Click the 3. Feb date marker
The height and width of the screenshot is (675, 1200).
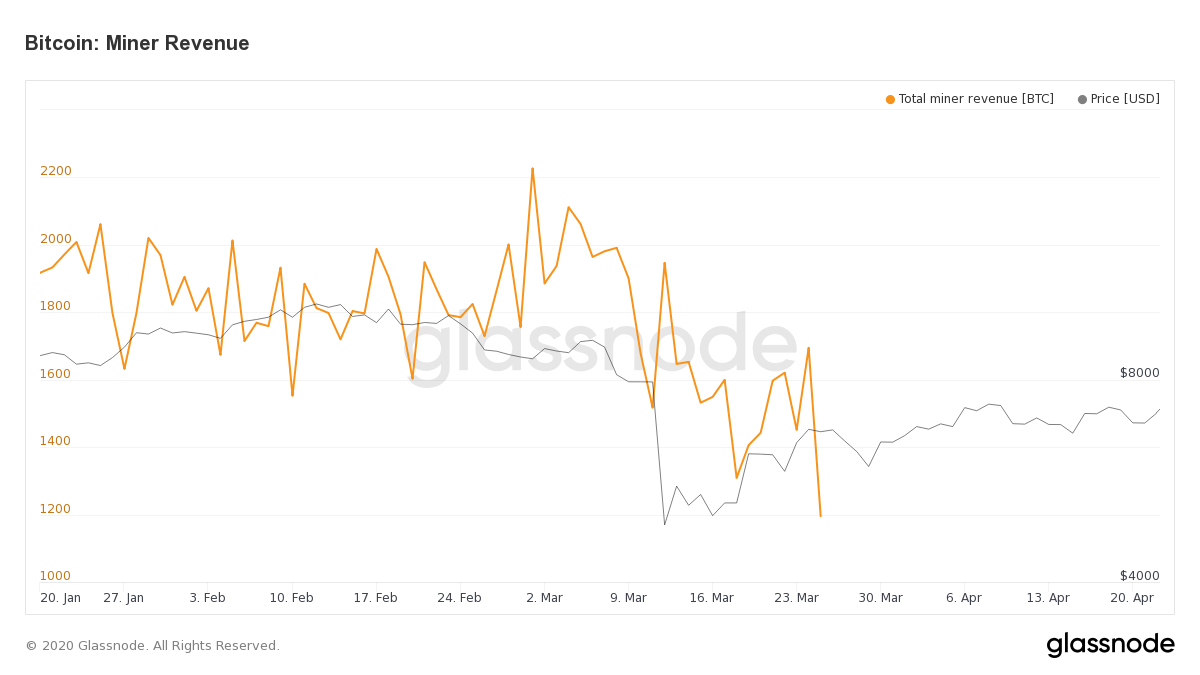pyautogui.click(x=207, y=598)
